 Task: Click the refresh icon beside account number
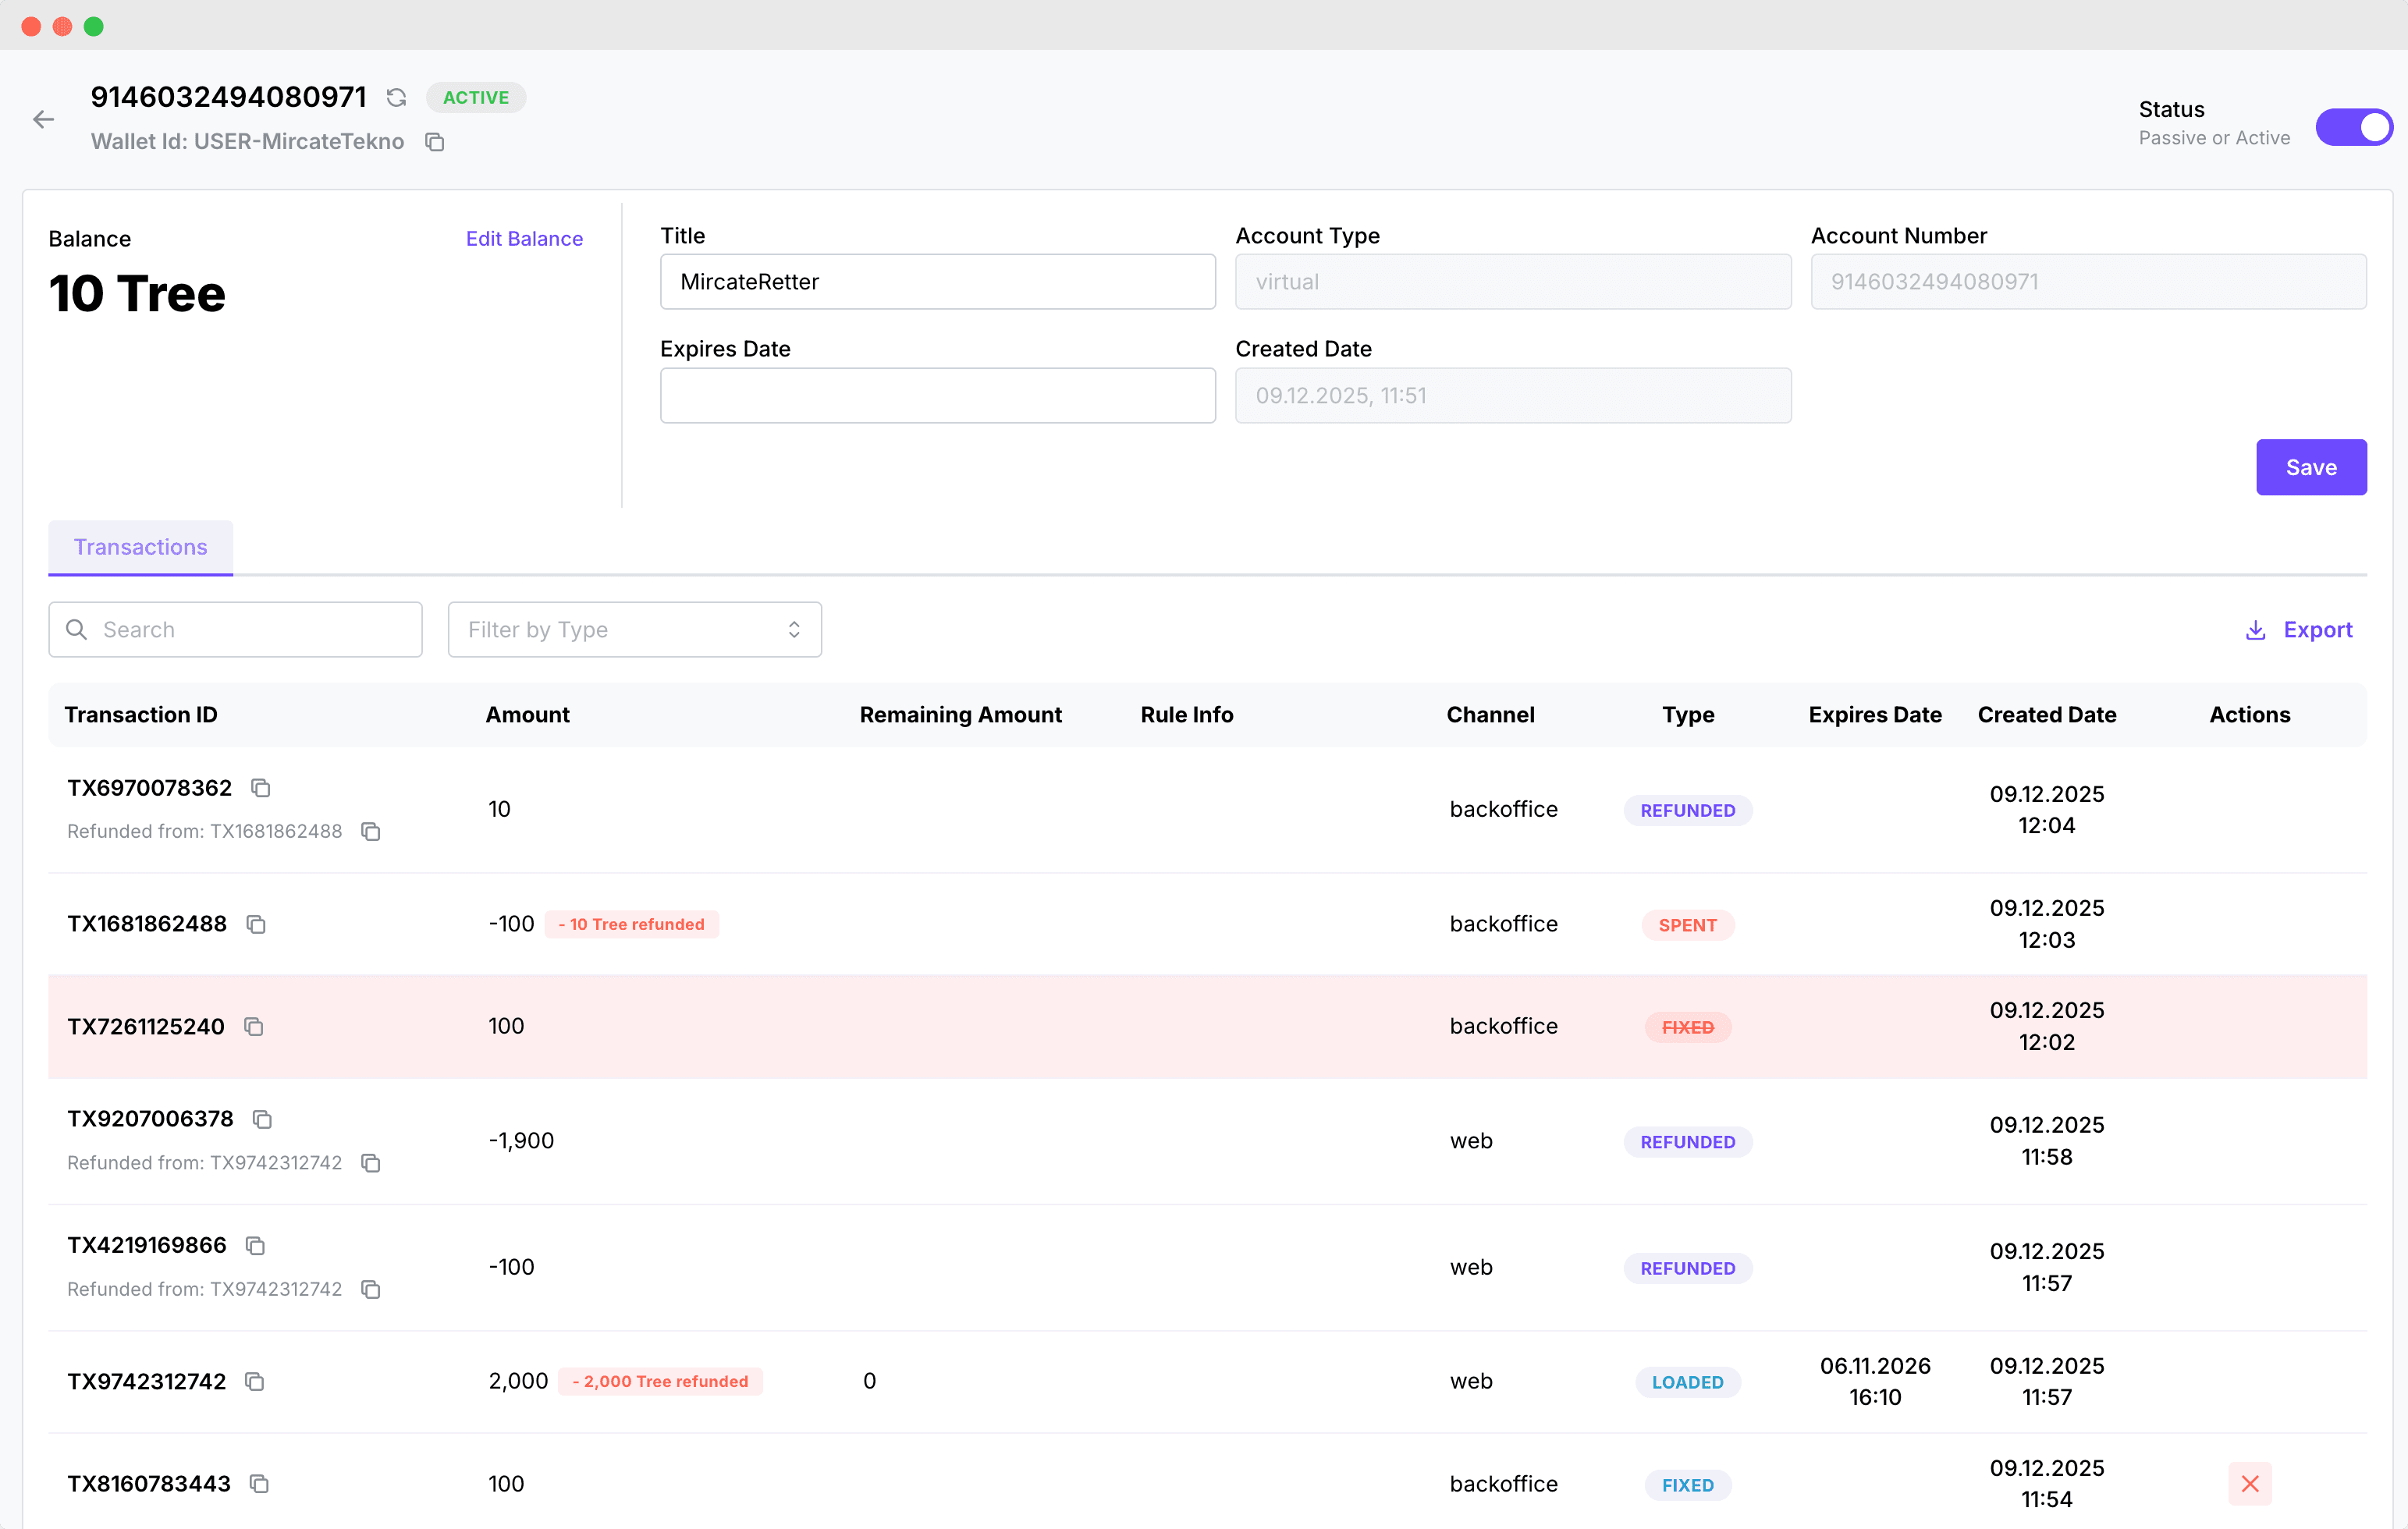pyautogui.click(x=397, y=97)
